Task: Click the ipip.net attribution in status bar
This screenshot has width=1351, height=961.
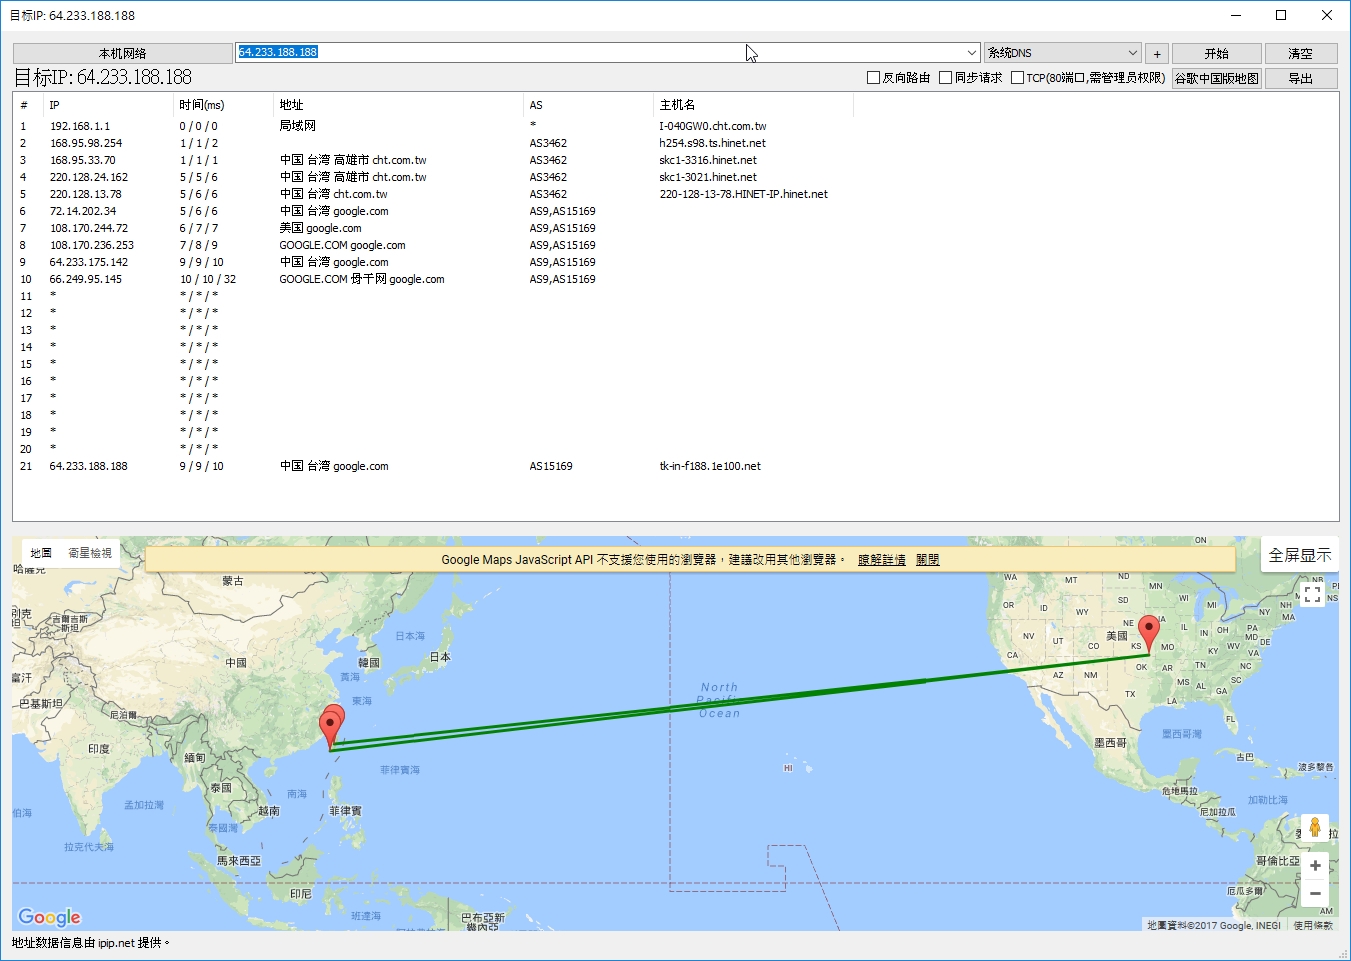Action: (116, 943)
